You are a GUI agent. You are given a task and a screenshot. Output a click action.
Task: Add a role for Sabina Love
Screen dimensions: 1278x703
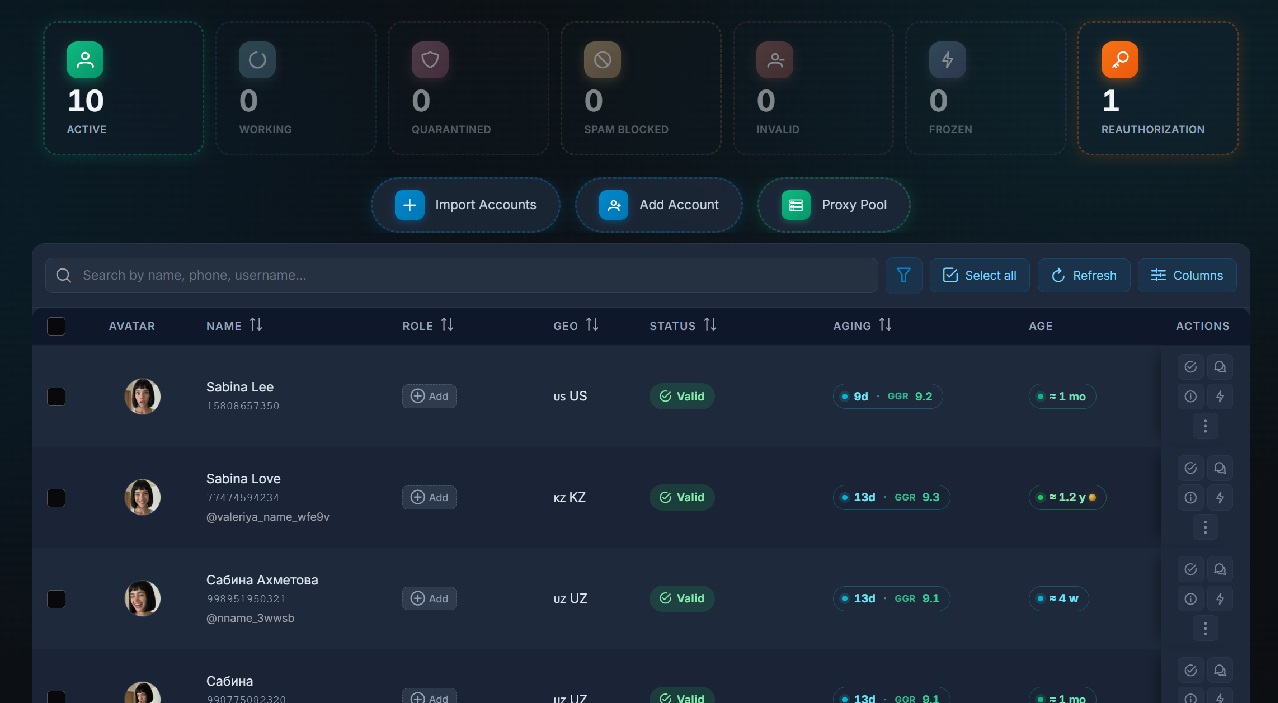429,497
